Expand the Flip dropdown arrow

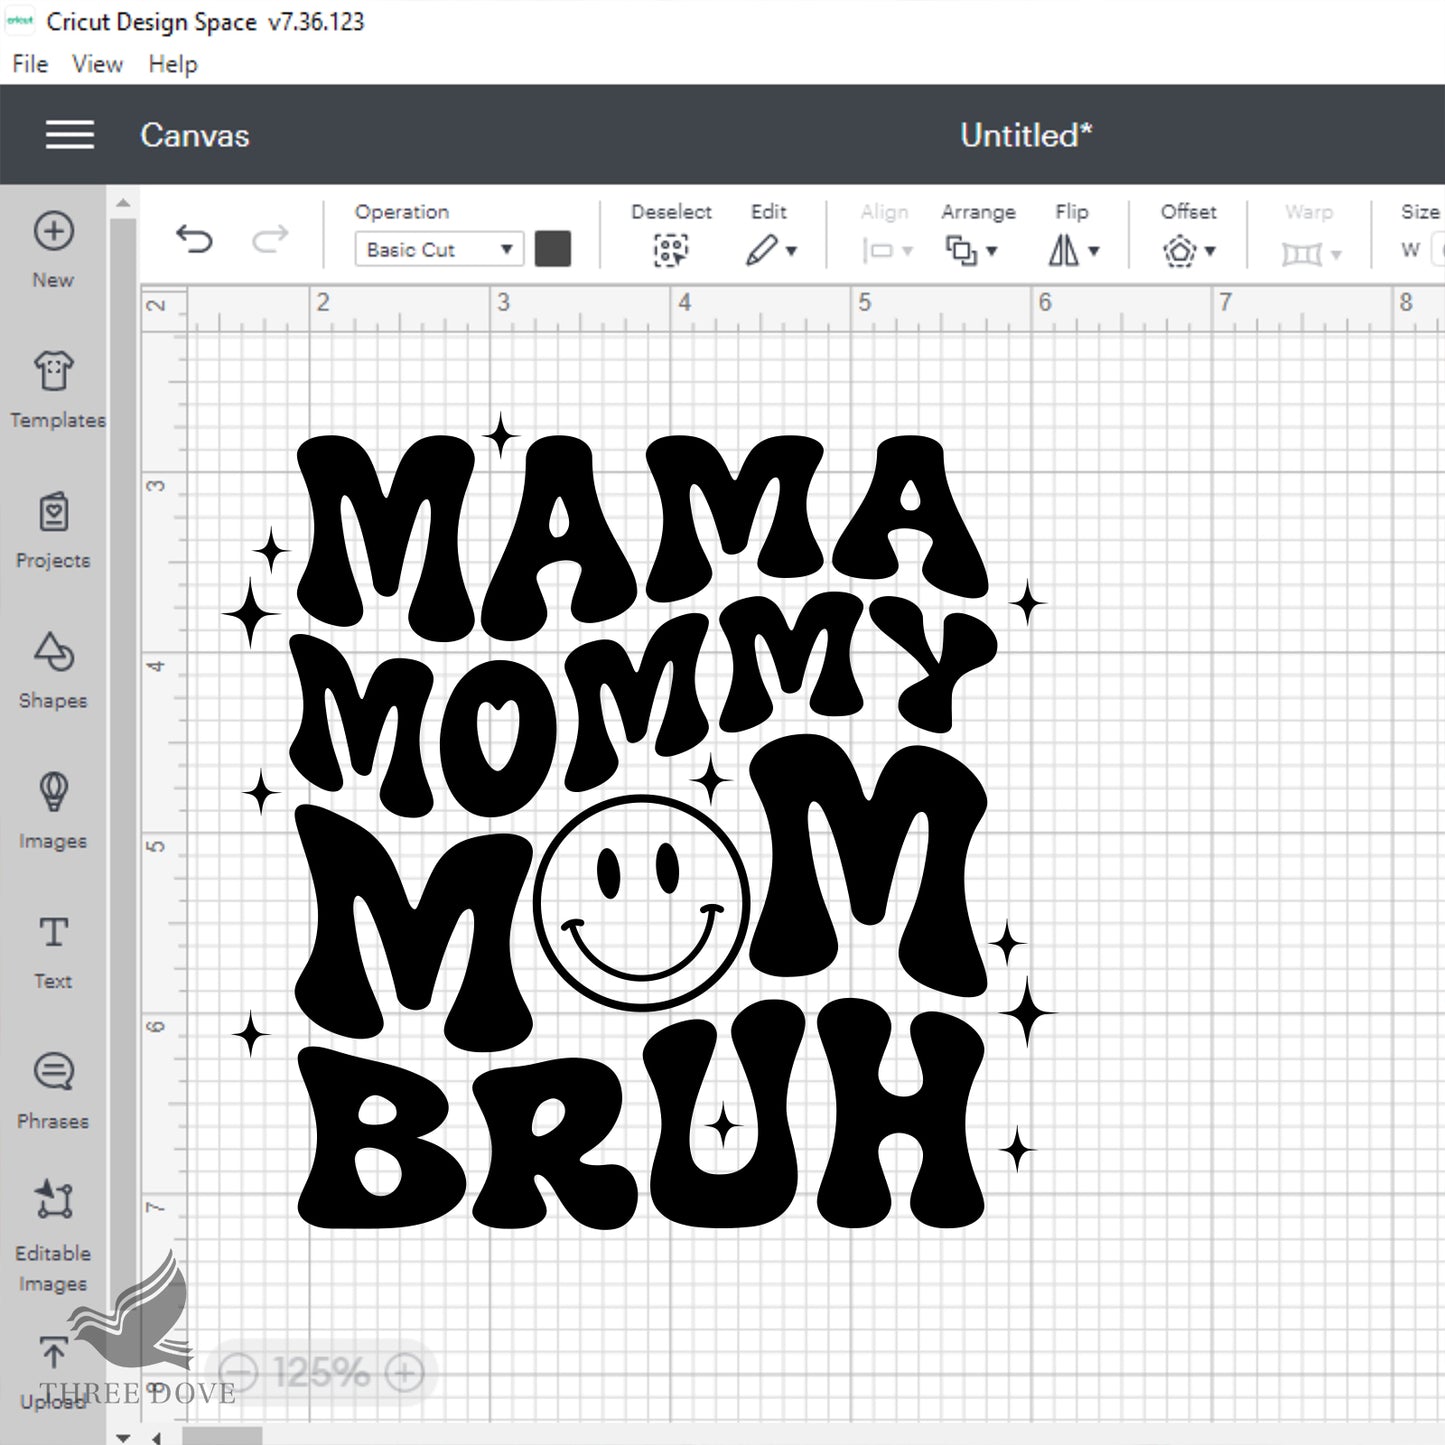[x=1094, y=251]
